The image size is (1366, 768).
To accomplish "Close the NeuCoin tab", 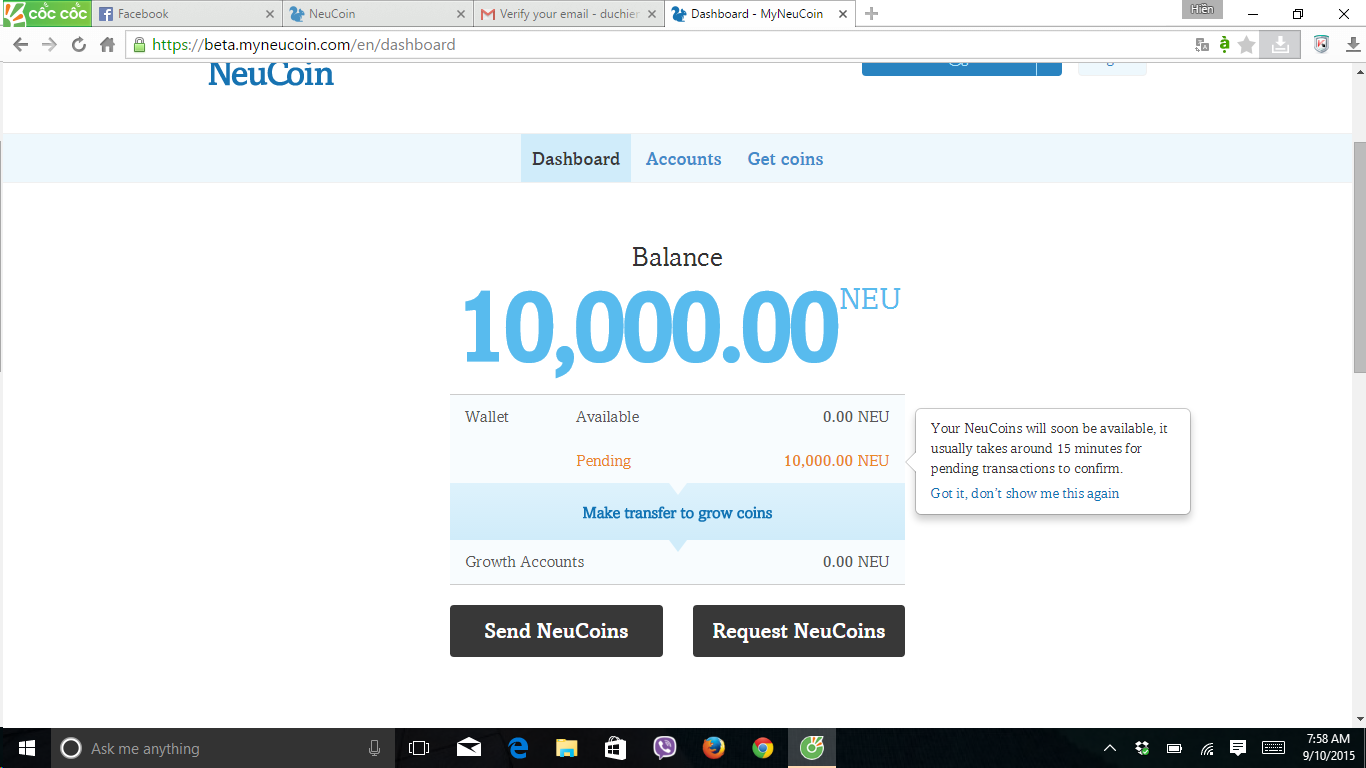I will [461, 14].
